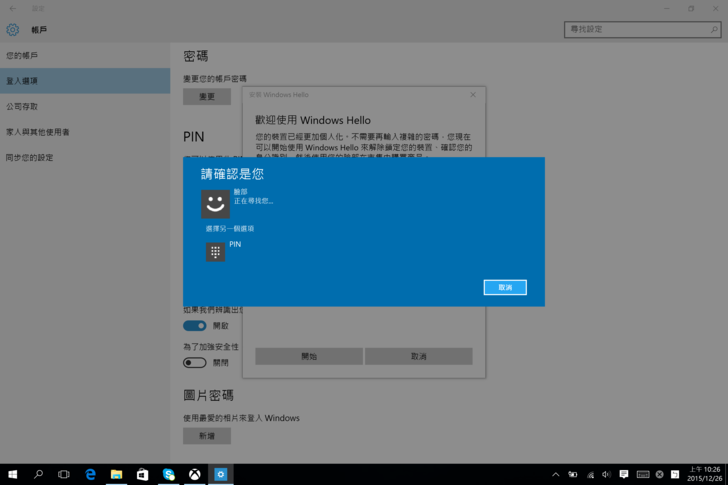Image resolution: width=728 pixels, height=485 pixels.
Task: Show hidden system tray icons
Action: coord(555,474)
